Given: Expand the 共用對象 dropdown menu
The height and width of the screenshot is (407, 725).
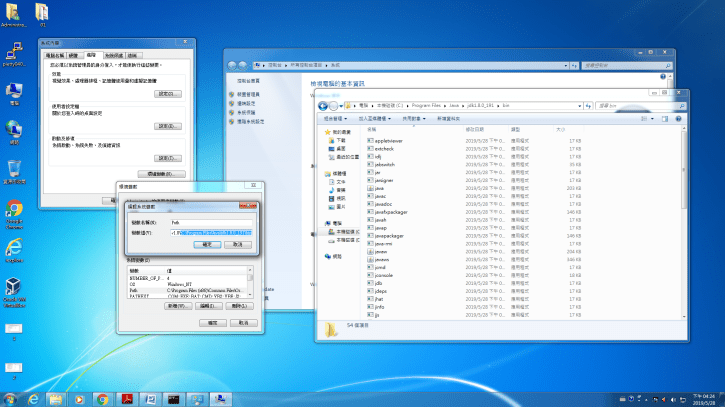Looking at the screenshot, I should [x=411, y=118].
